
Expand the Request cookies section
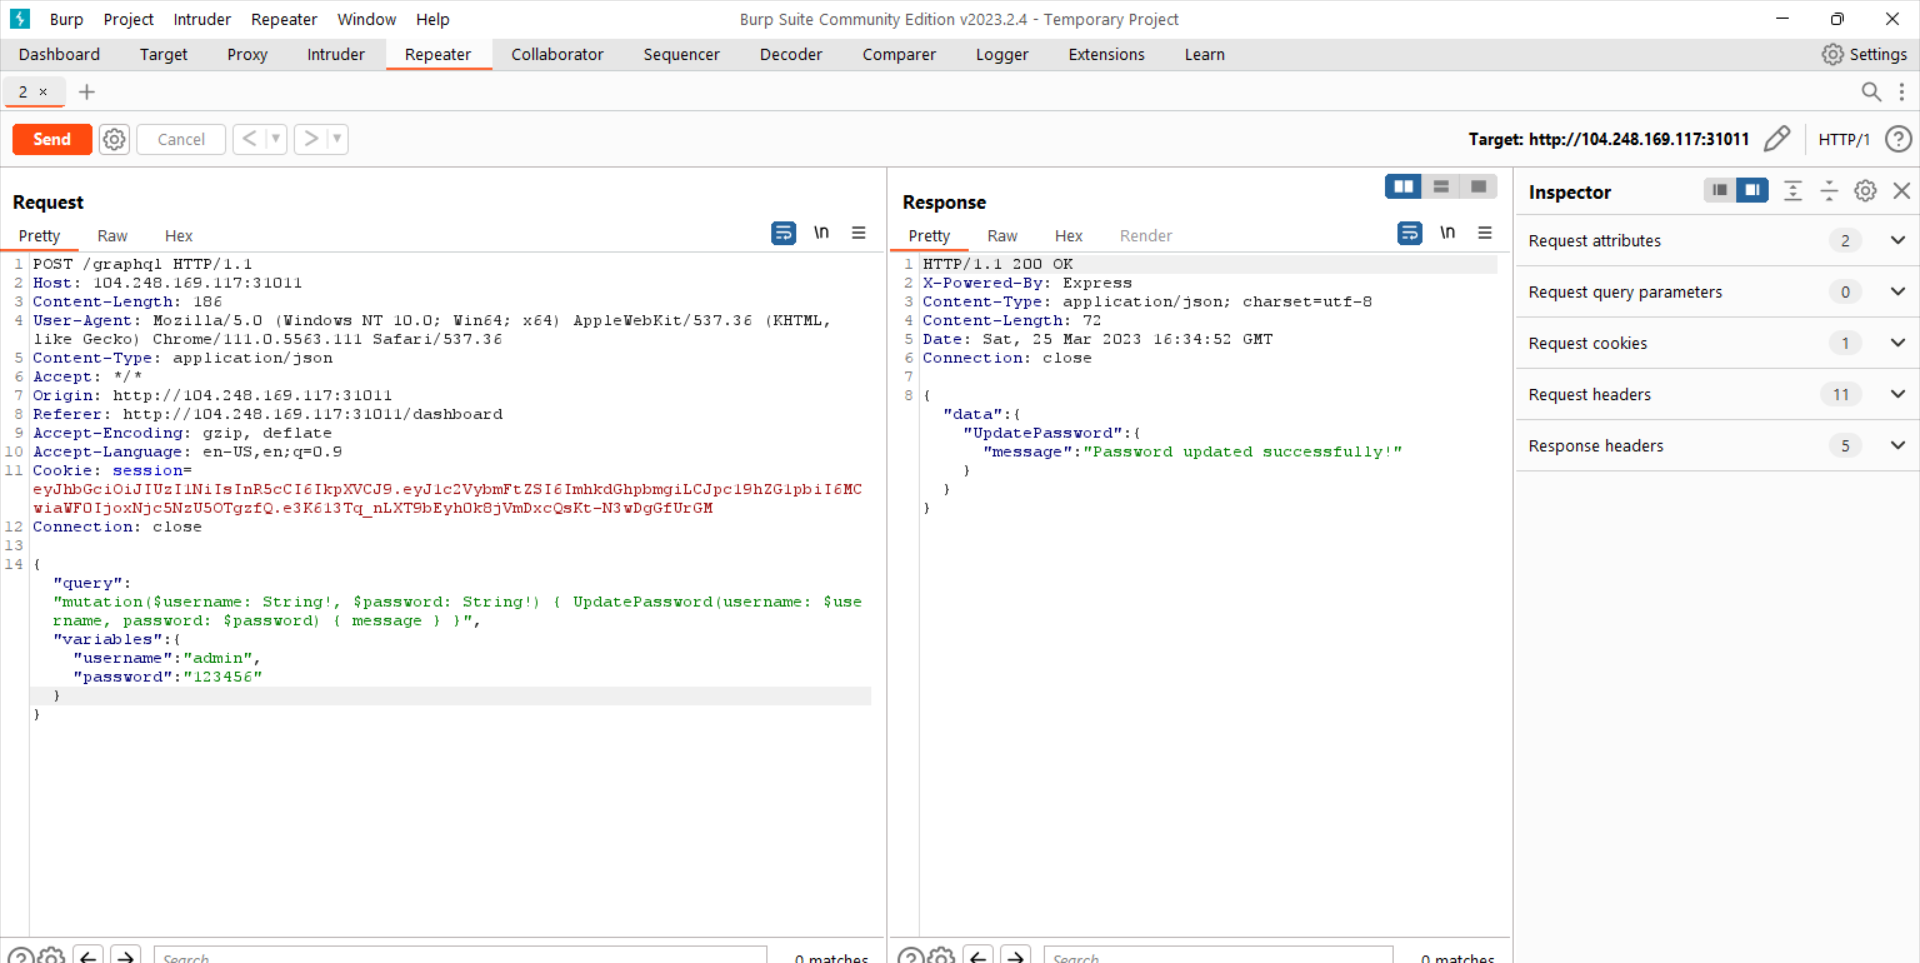[1899, 343]
